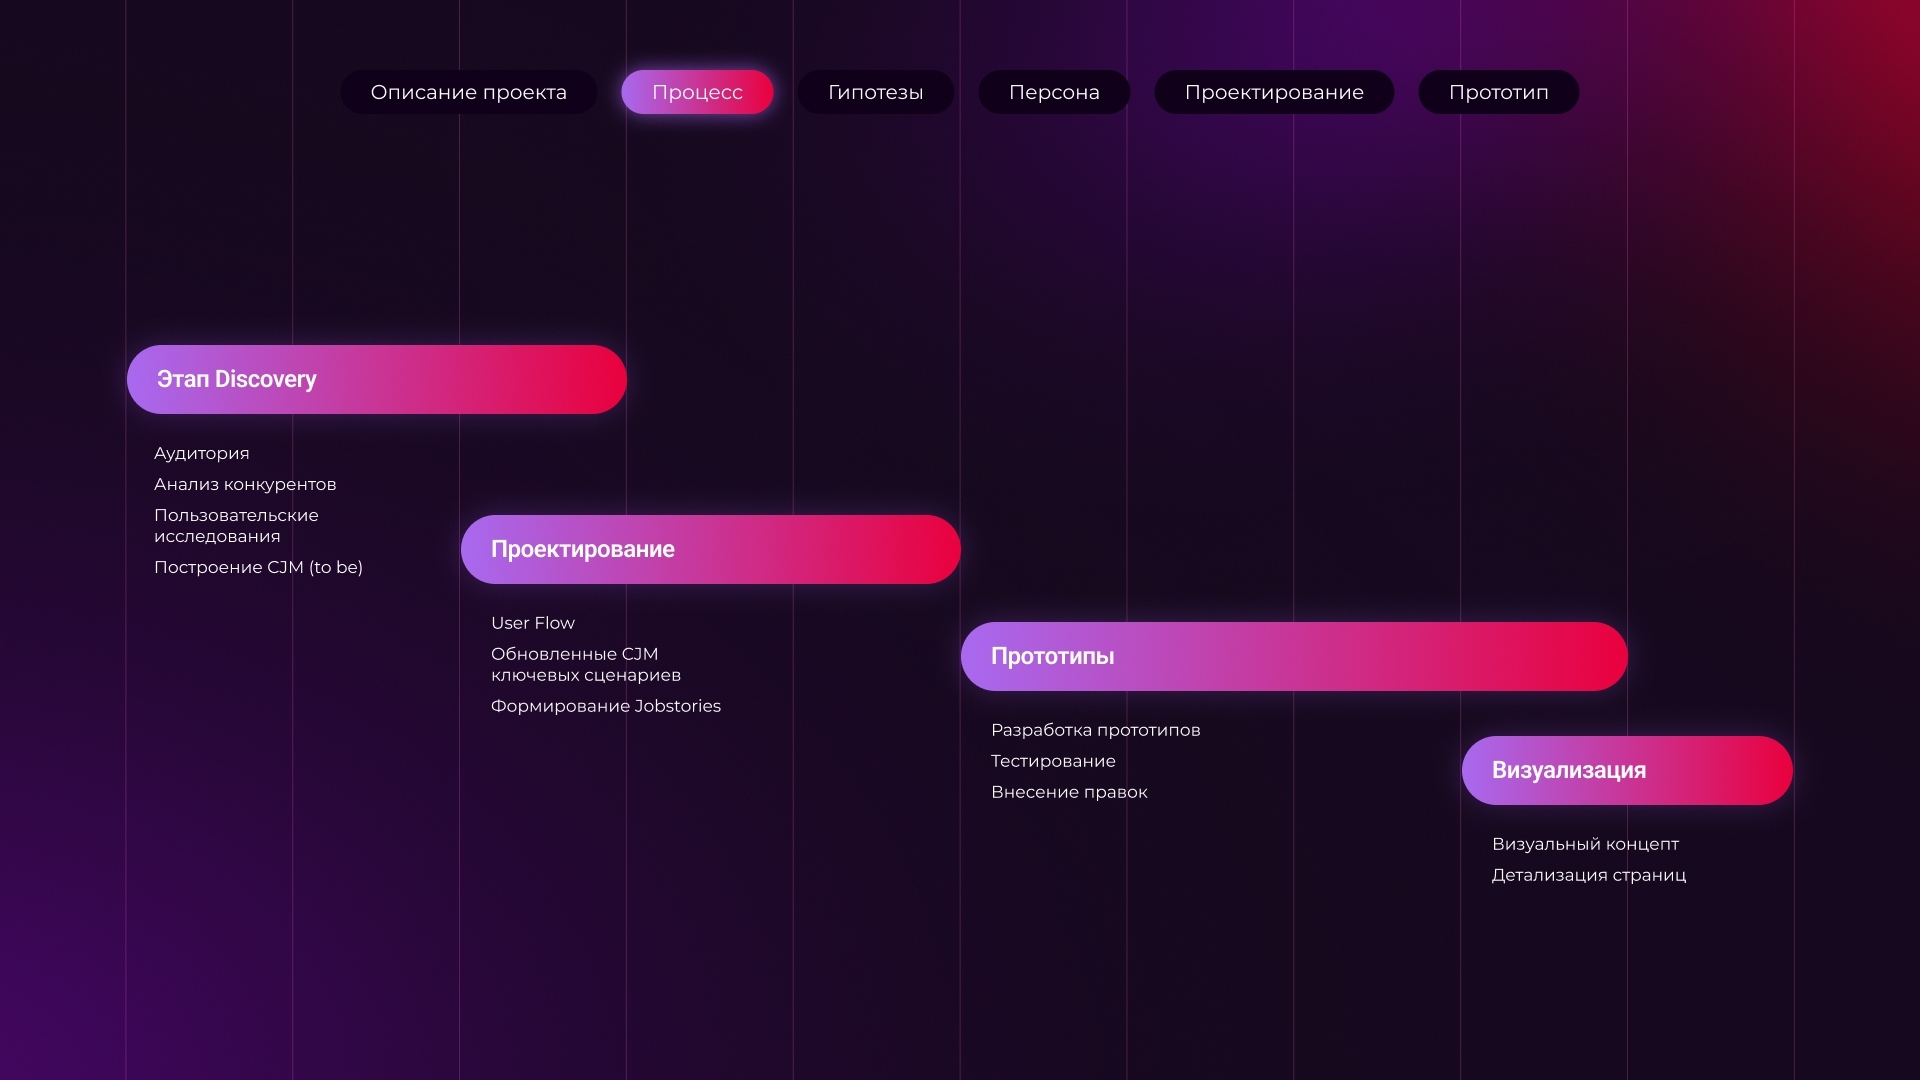Click Визуальный концепт item
Viewport: 1920px width, 1080px height.
1585,844
